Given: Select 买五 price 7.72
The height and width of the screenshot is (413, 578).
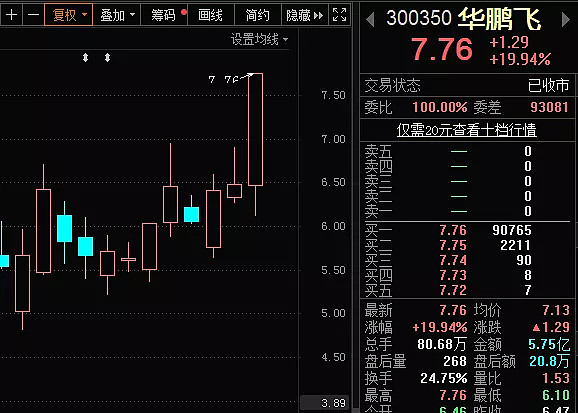Looking at the screenshot, I should point(453,290).
